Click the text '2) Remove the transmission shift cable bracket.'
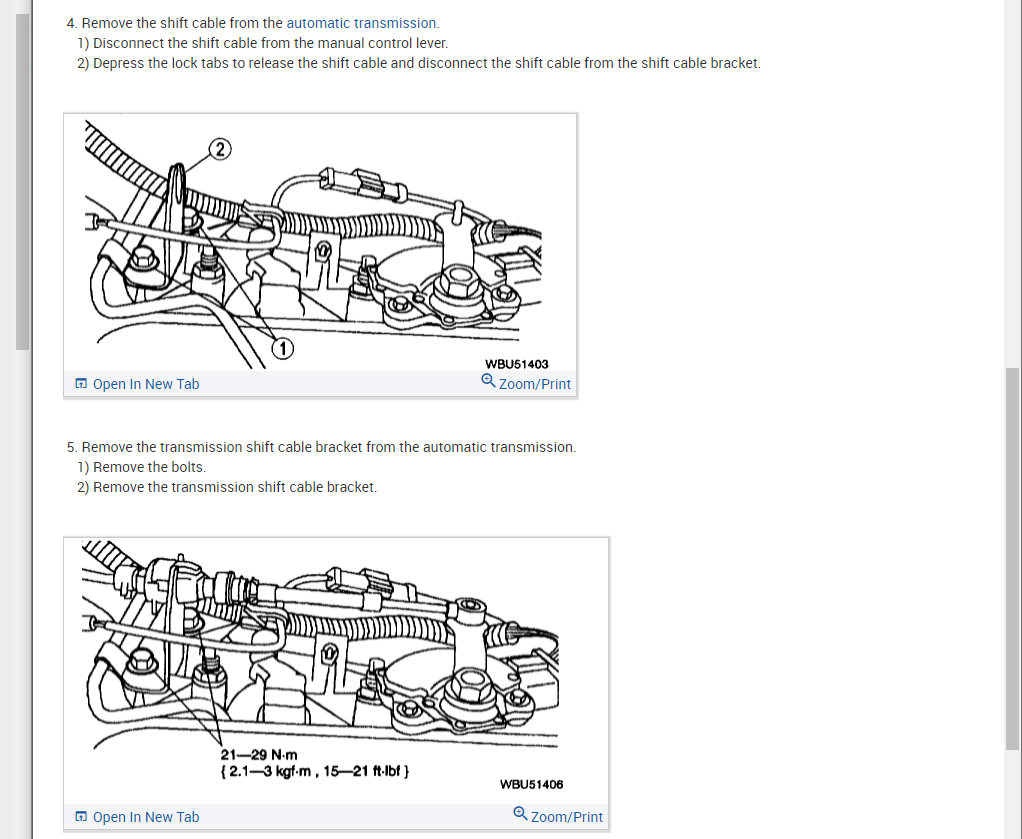The width and height of the screenshot is (1022, 839). coord(227,488)
